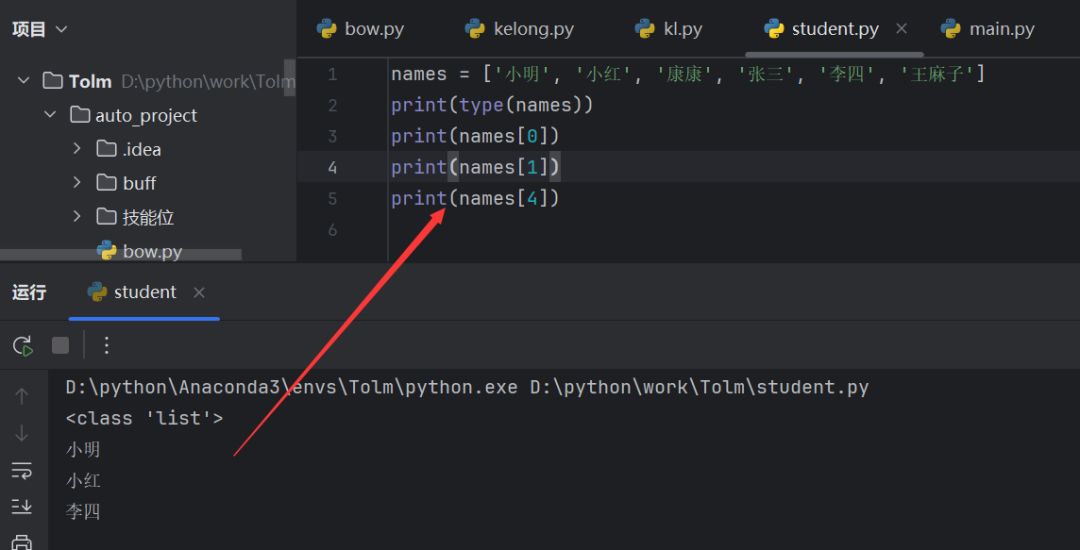Close the student run tab
The height and width of the screenshot is (550, 1080).
coord(199,292)
